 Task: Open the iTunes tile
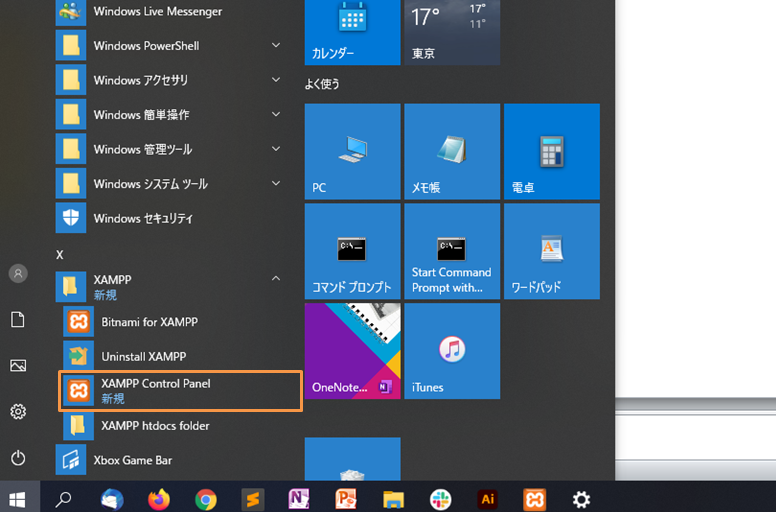(452, 351)
